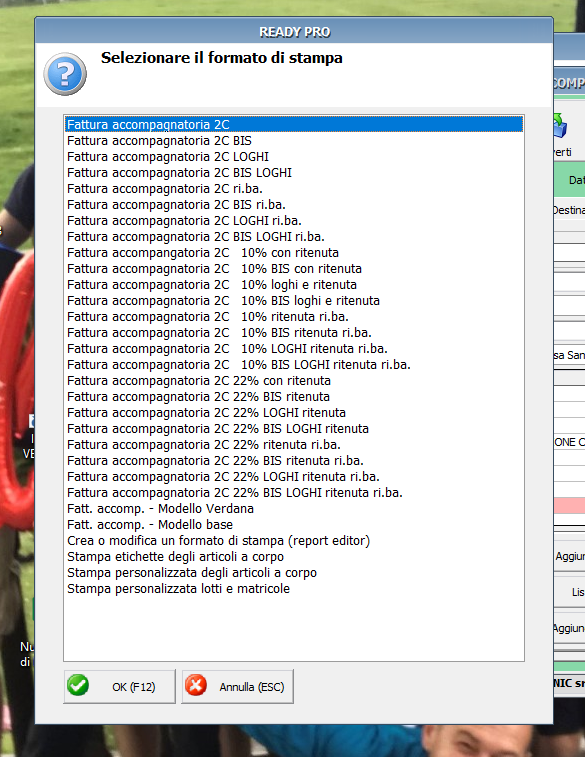Pick 2C 22% BIS LOGHI ritenuta ri.ba.

tap(294, 492)
